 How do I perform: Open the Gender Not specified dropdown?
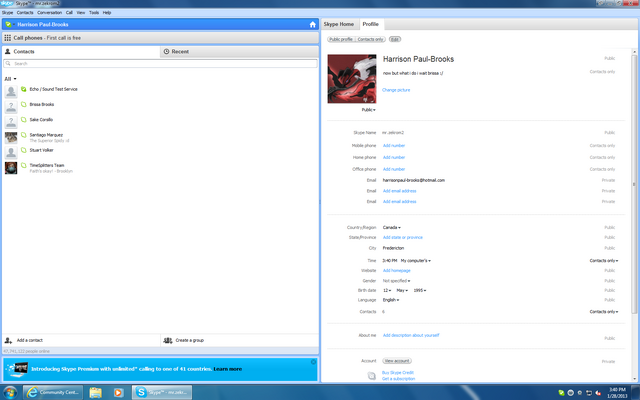[x=396, y=281]
